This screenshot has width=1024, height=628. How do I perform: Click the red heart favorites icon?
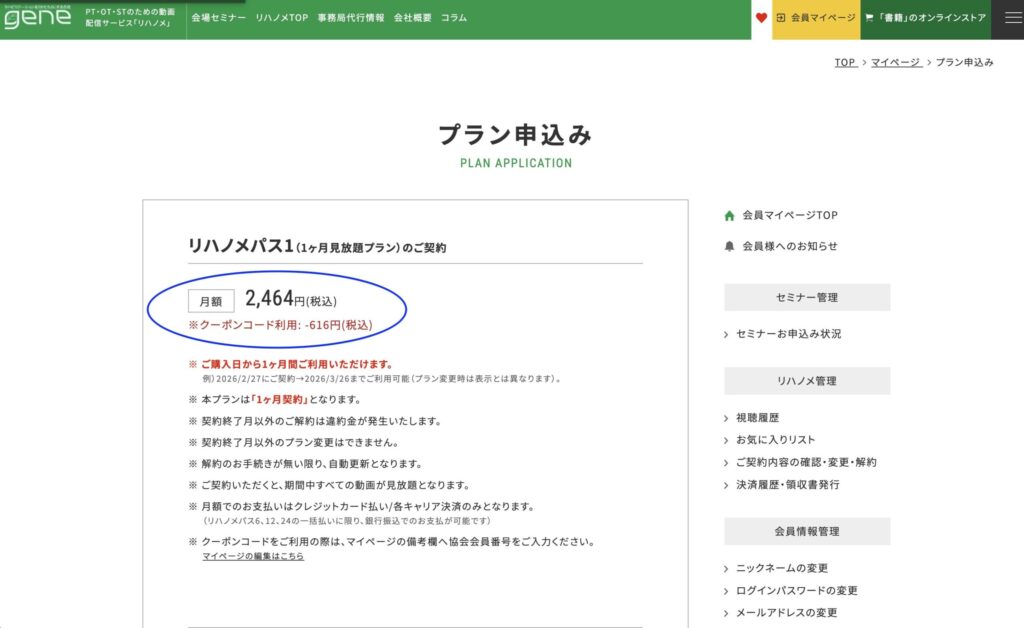[761, 18]
